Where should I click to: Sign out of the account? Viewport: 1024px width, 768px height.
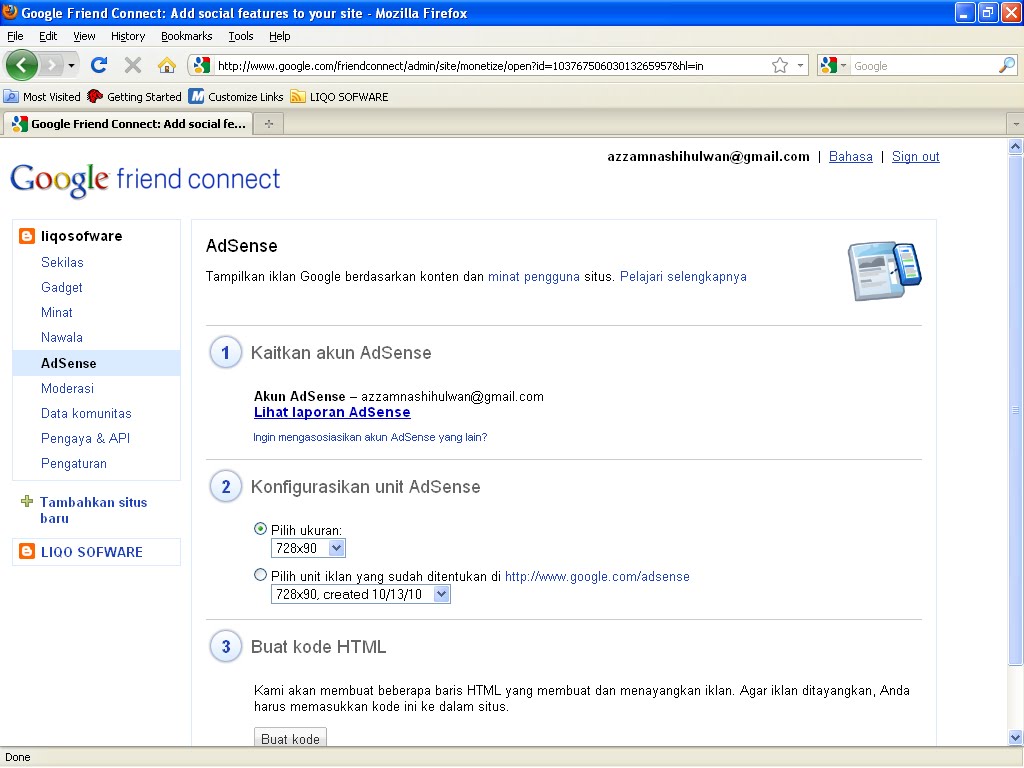(x=916, y=156)
